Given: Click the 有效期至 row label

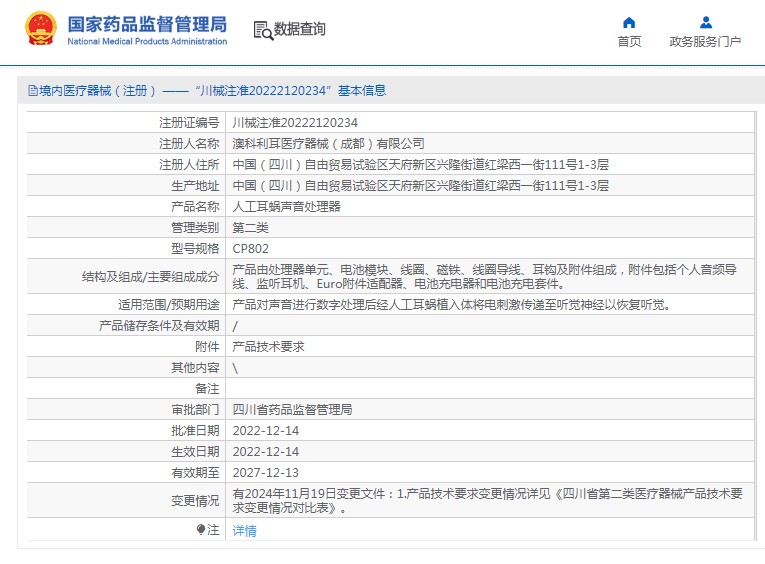Looking at the screenshot, I should (195, 472).
